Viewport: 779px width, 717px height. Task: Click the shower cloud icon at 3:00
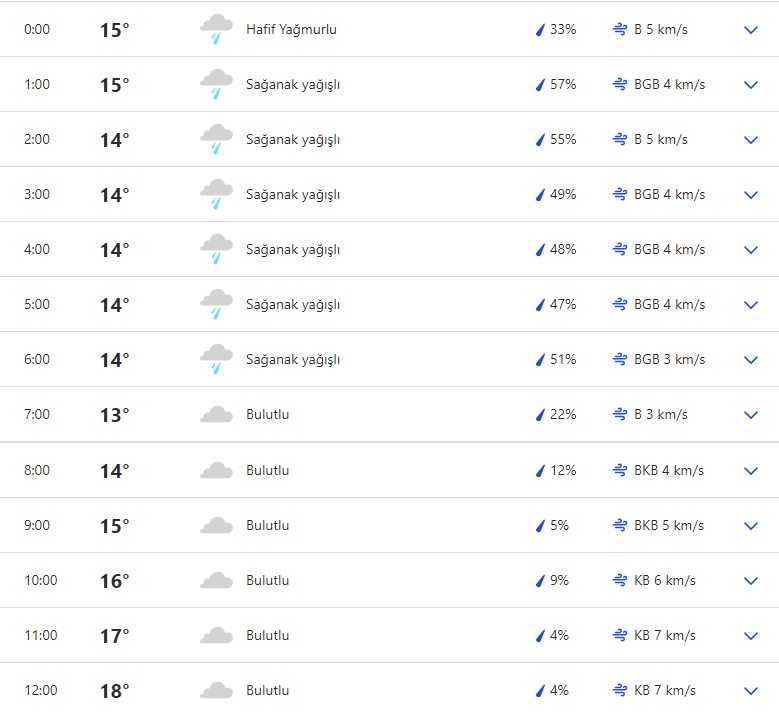216,195
